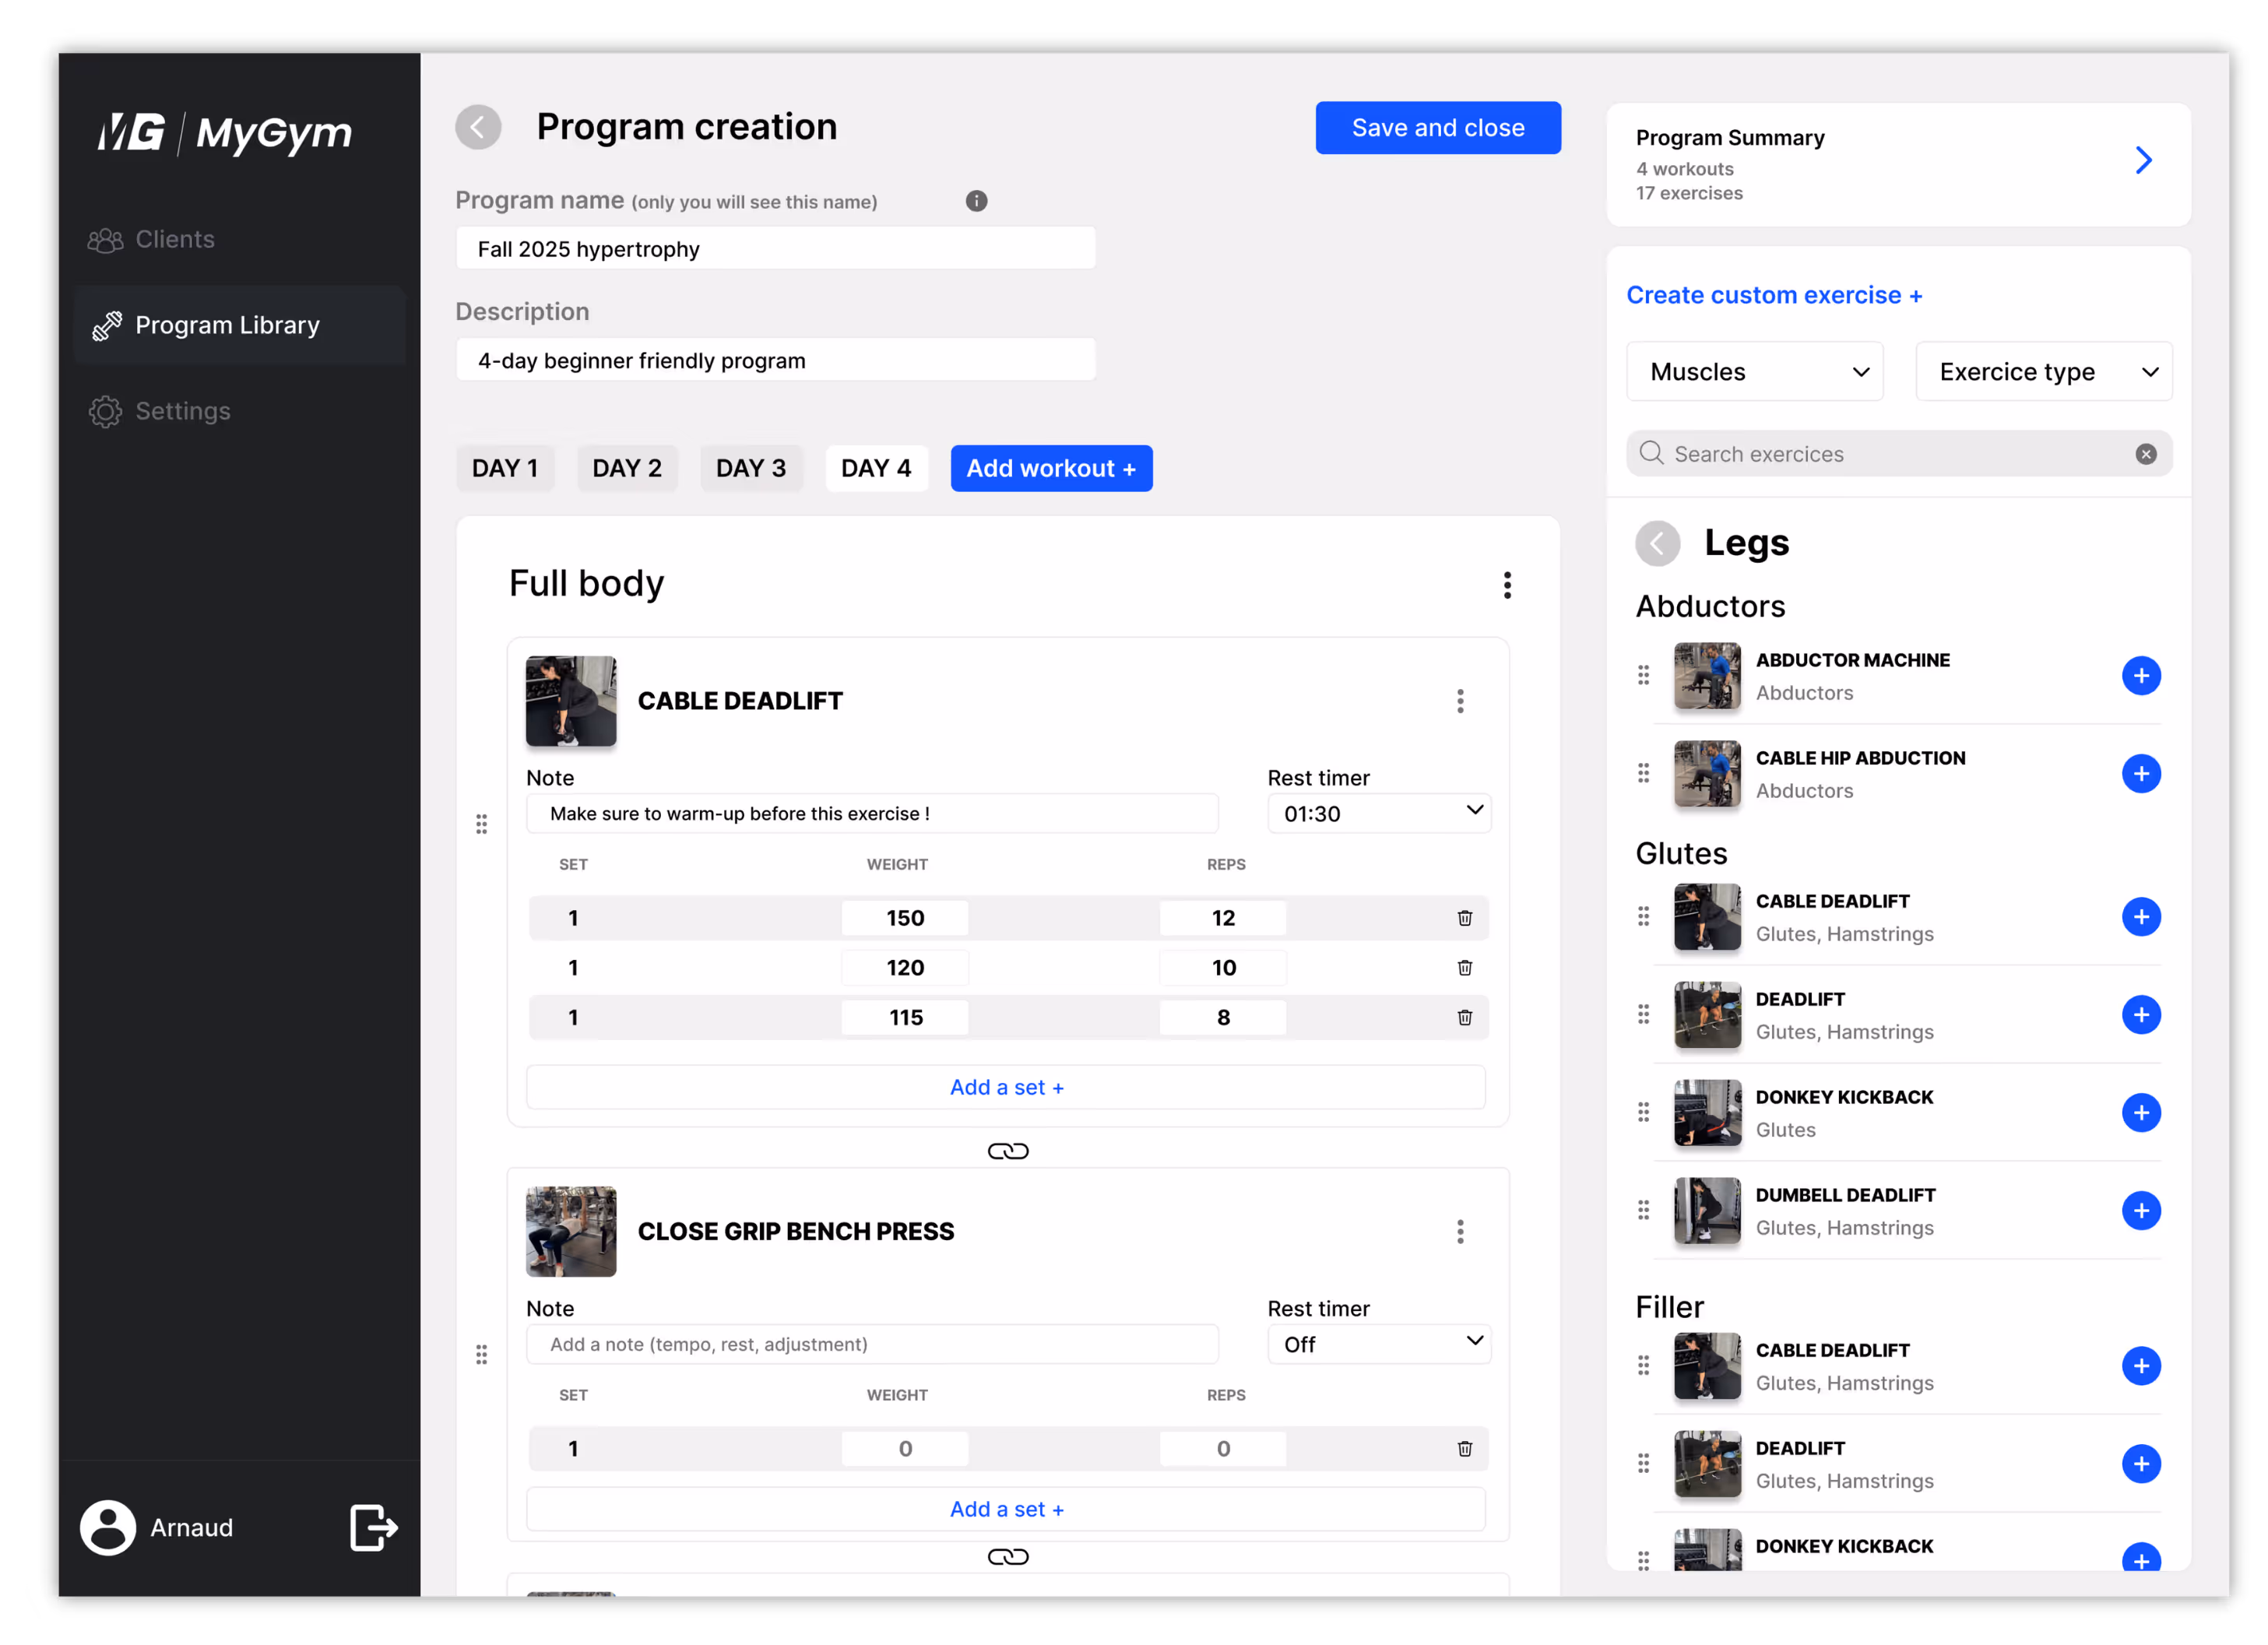Add a set to Close Grip Bench Press
The width and height of the screenshot is (2268, 1645).
pos(1006,1509)
